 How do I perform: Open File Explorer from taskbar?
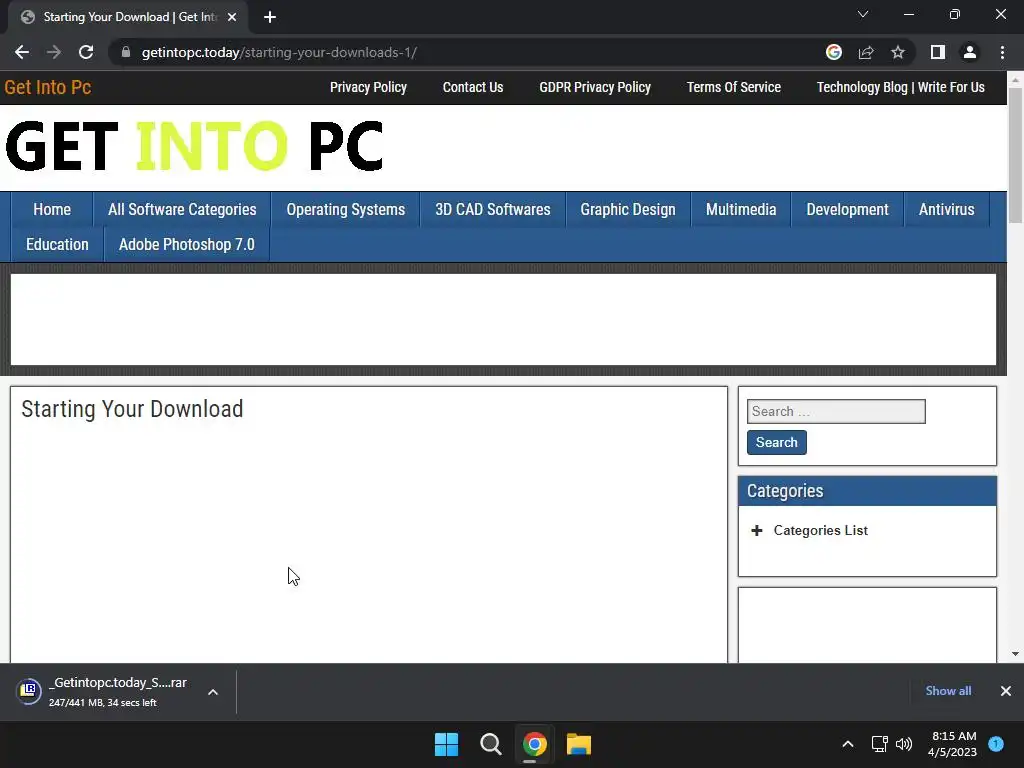[579, 744]
